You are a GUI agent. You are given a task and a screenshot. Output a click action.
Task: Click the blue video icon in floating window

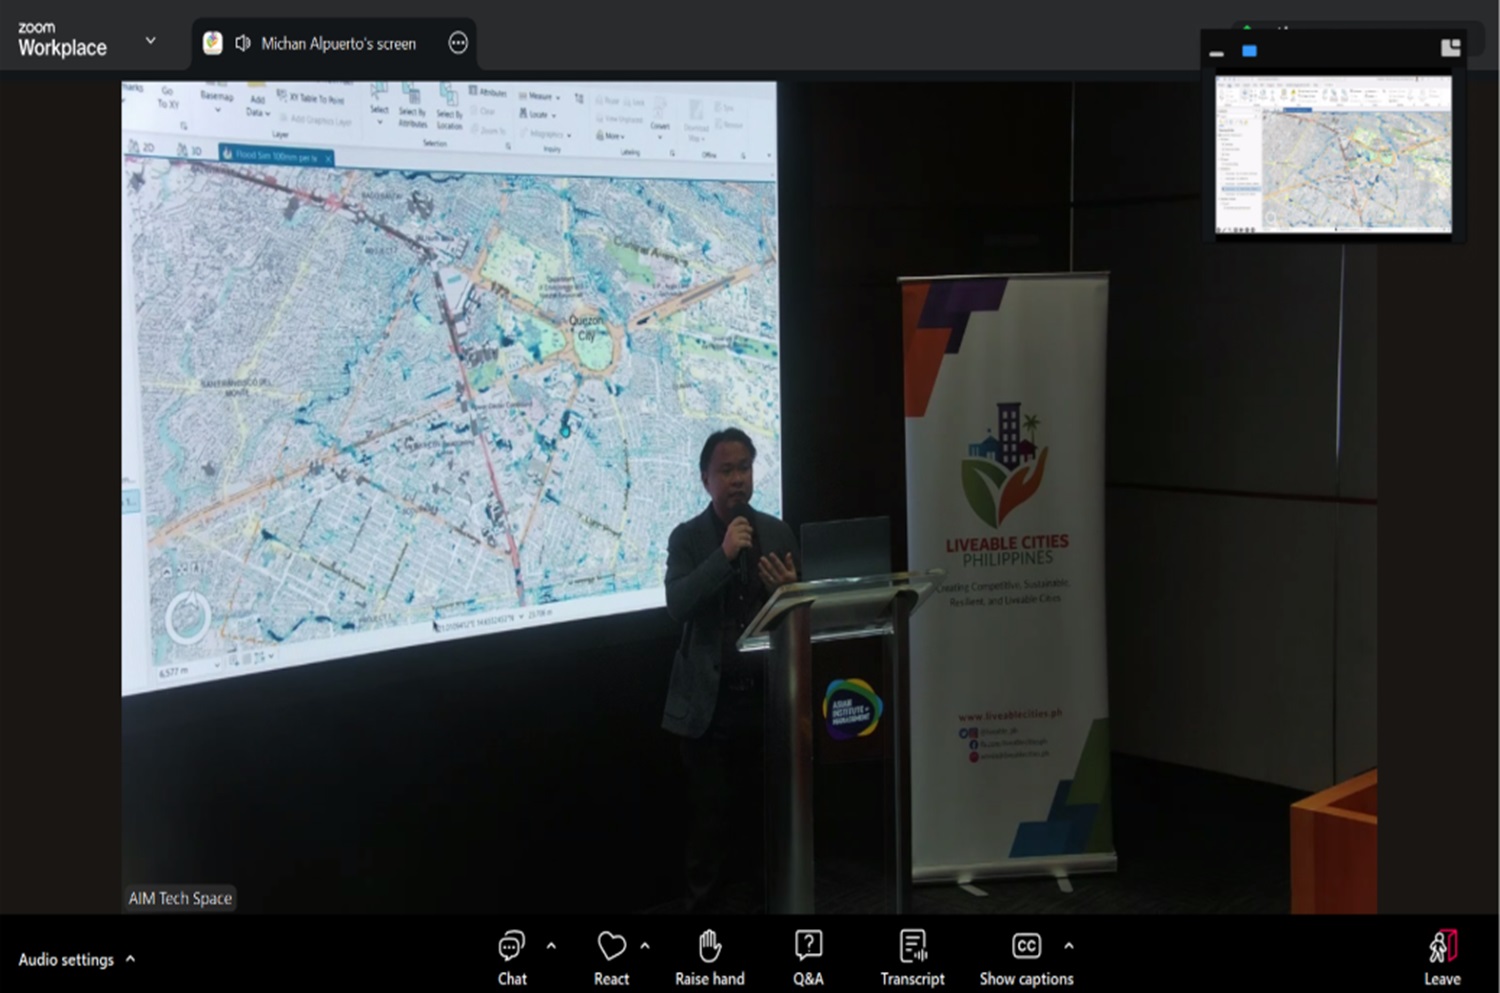1249,51
